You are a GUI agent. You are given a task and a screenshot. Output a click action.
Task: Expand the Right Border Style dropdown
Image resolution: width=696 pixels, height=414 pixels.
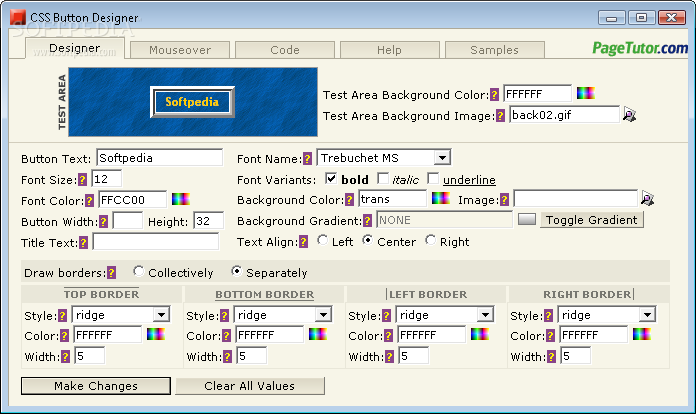coord(648,315)
